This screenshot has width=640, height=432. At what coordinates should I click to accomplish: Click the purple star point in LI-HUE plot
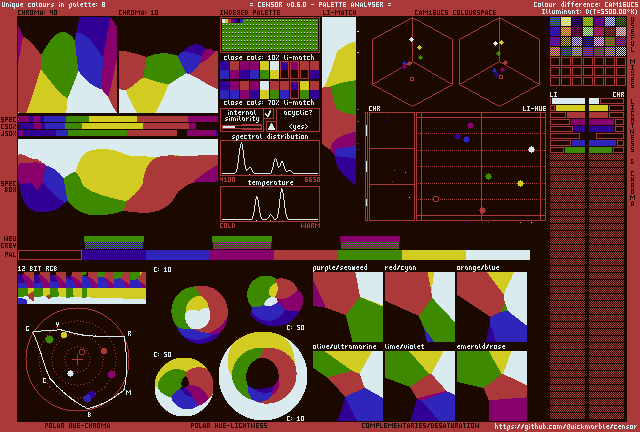click(x=470, y=125)
